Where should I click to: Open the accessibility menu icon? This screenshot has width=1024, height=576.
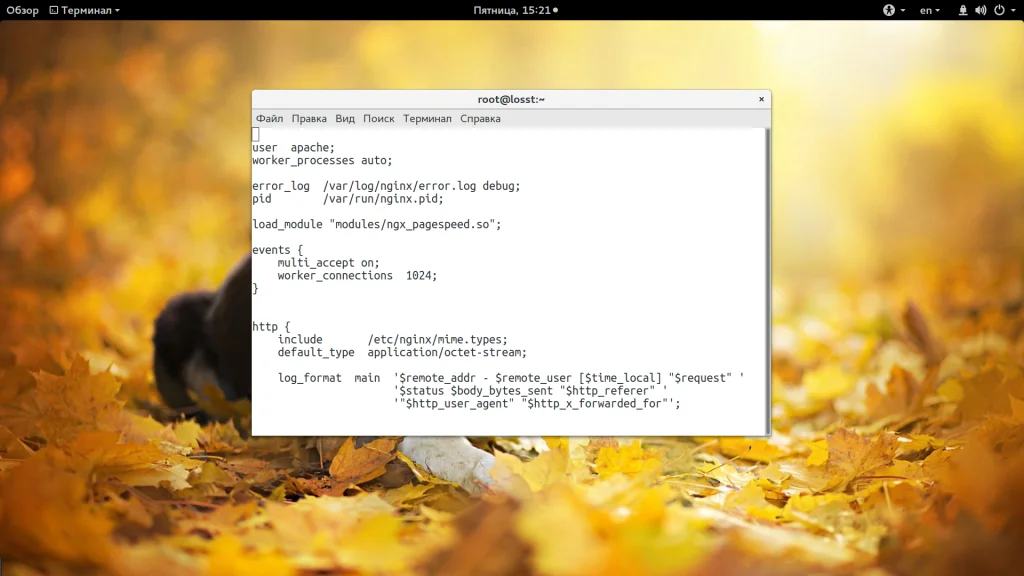[889, 10]
